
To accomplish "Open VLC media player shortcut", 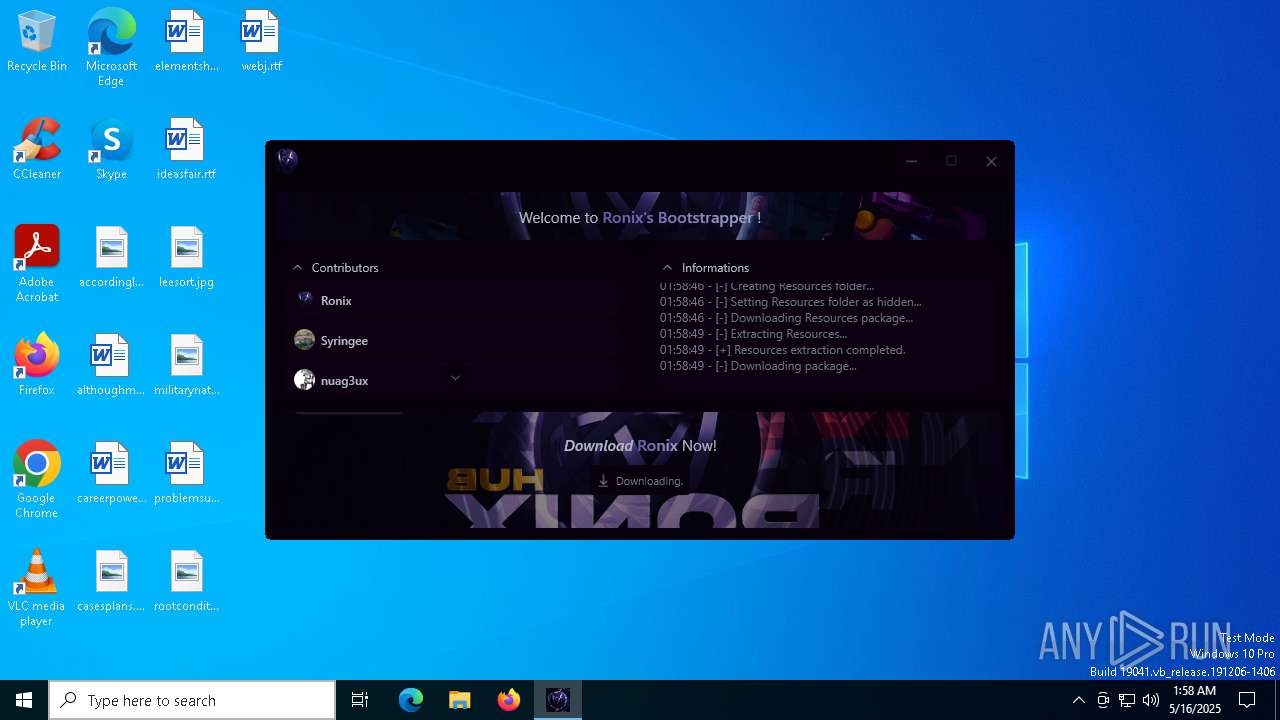I will 37,588.
